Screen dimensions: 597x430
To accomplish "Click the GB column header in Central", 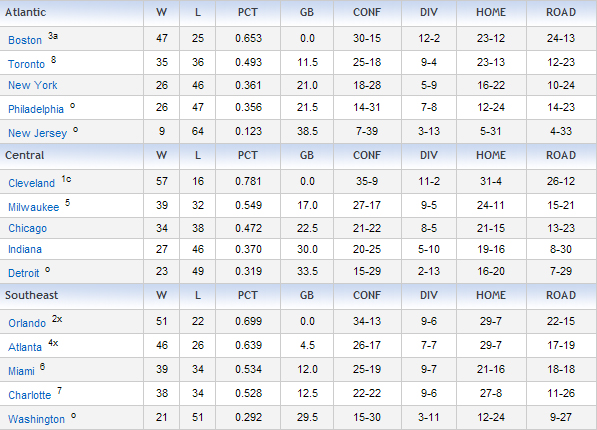I will (x=307, y=155).
